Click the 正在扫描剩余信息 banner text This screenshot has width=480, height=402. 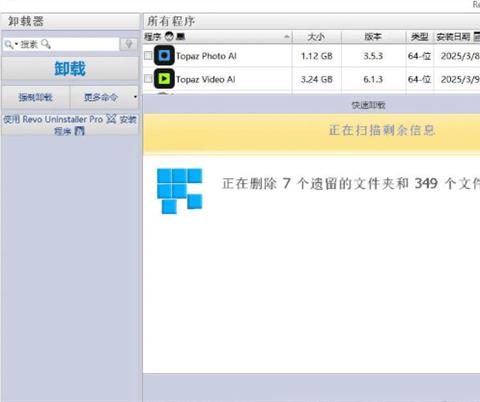point(382,130)
